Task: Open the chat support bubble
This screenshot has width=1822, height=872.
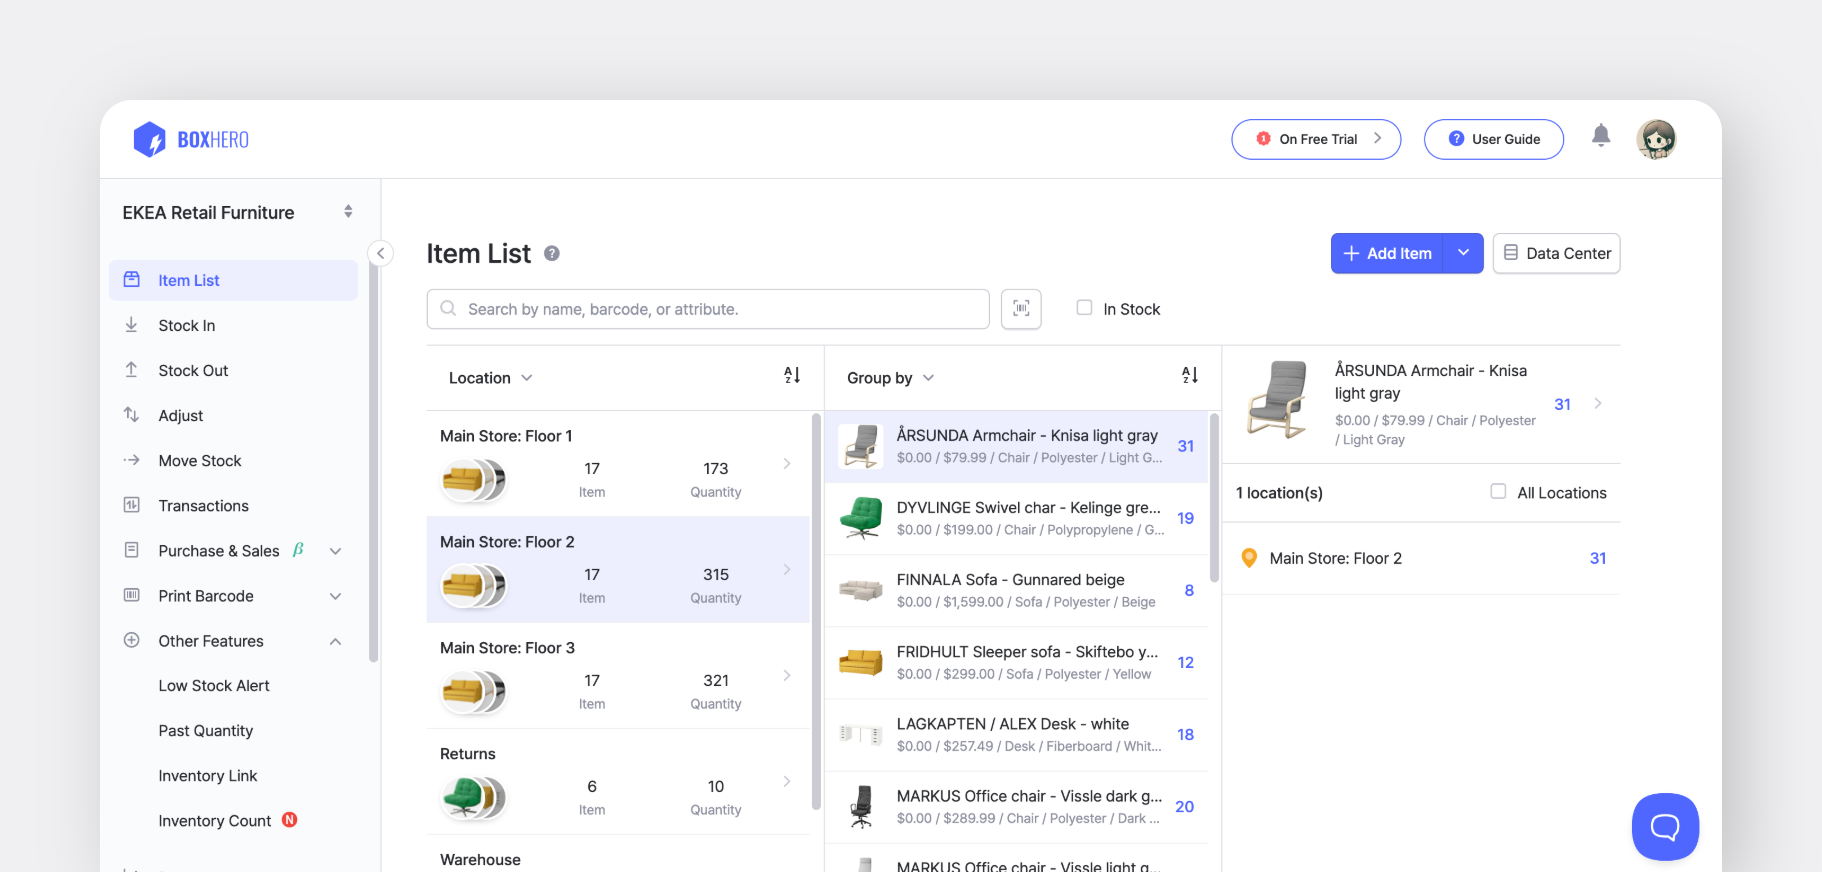Action: click(1665, 827)
